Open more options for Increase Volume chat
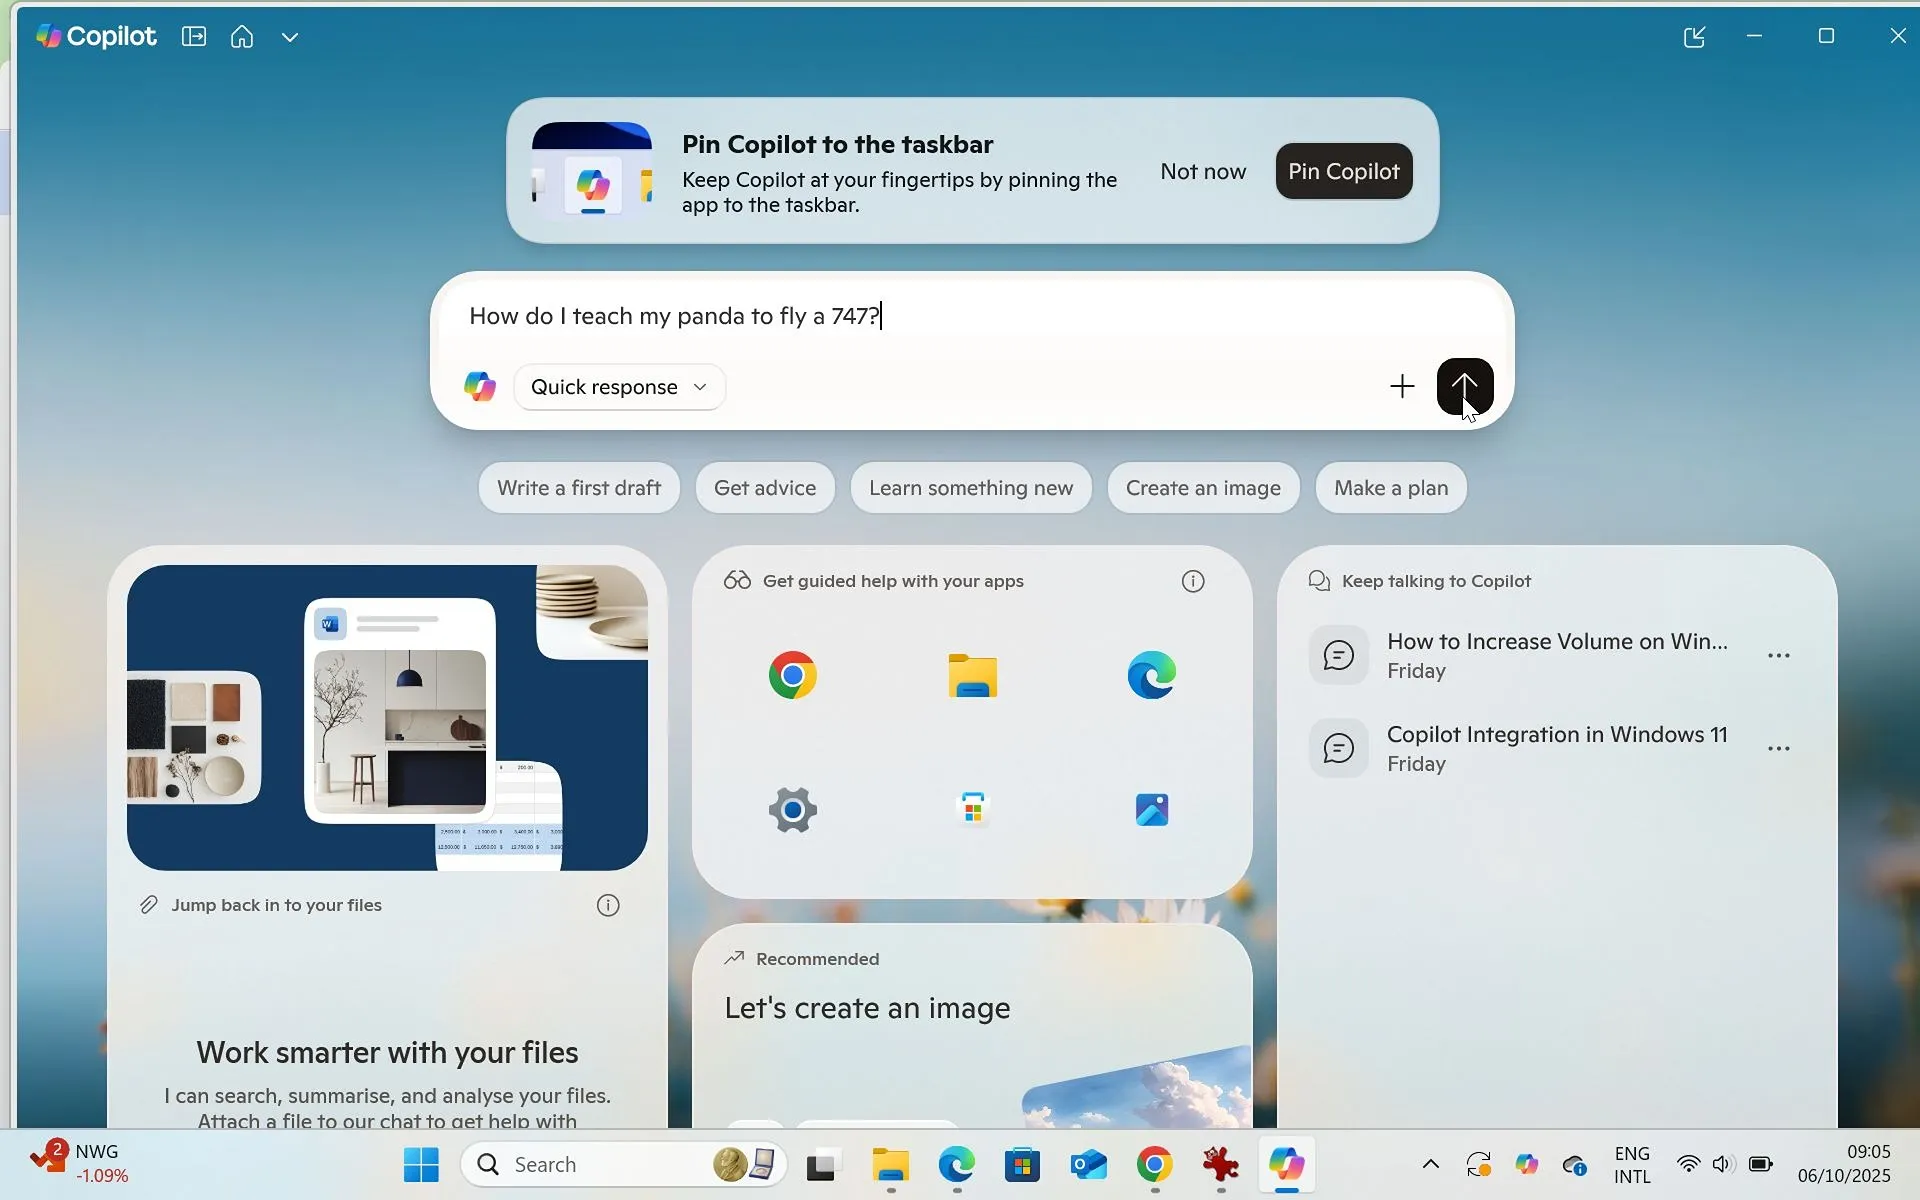Viewport: 1920px width, 1200px height. pyautogui.click(x=1778, y=656)
